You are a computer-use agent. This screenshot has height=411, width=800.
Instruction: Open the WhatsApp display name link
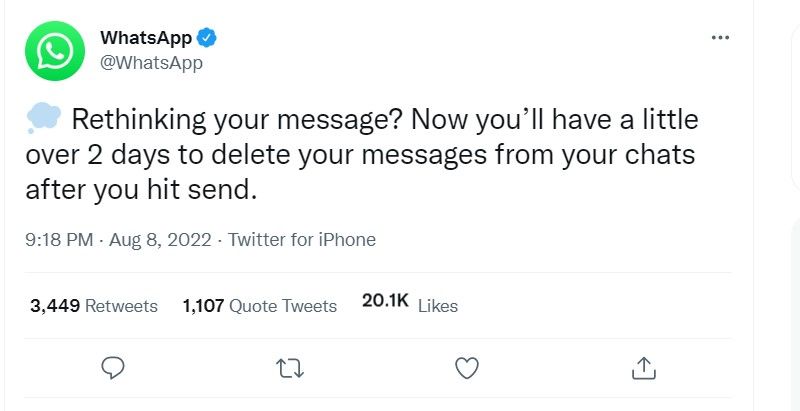coord(146,39)
